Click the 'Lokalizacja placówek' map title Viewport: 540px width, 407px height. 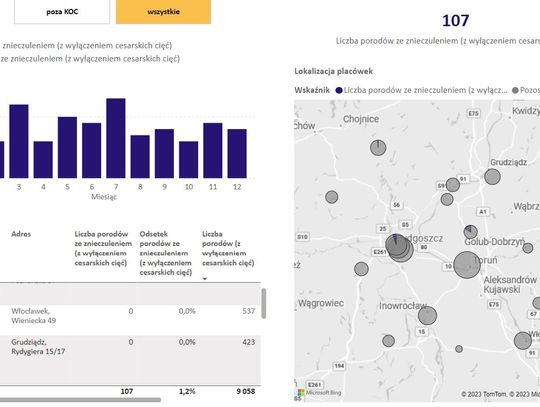(333, 71)
